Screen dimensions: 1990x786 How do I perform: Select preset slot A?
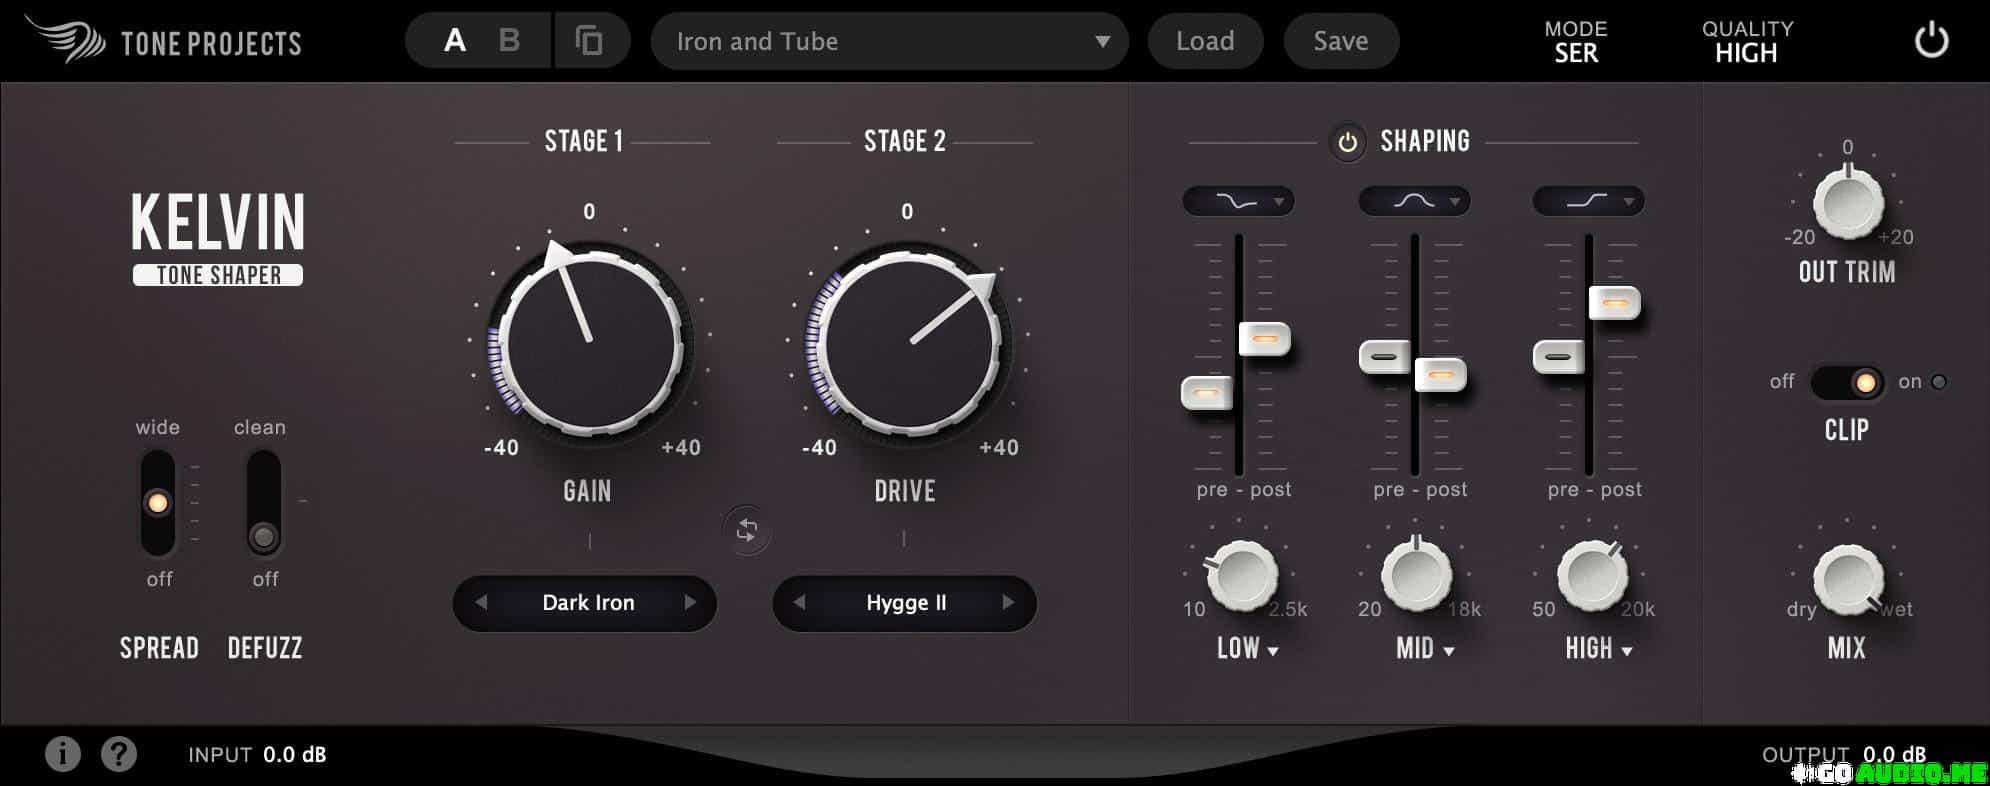[455, 41]
